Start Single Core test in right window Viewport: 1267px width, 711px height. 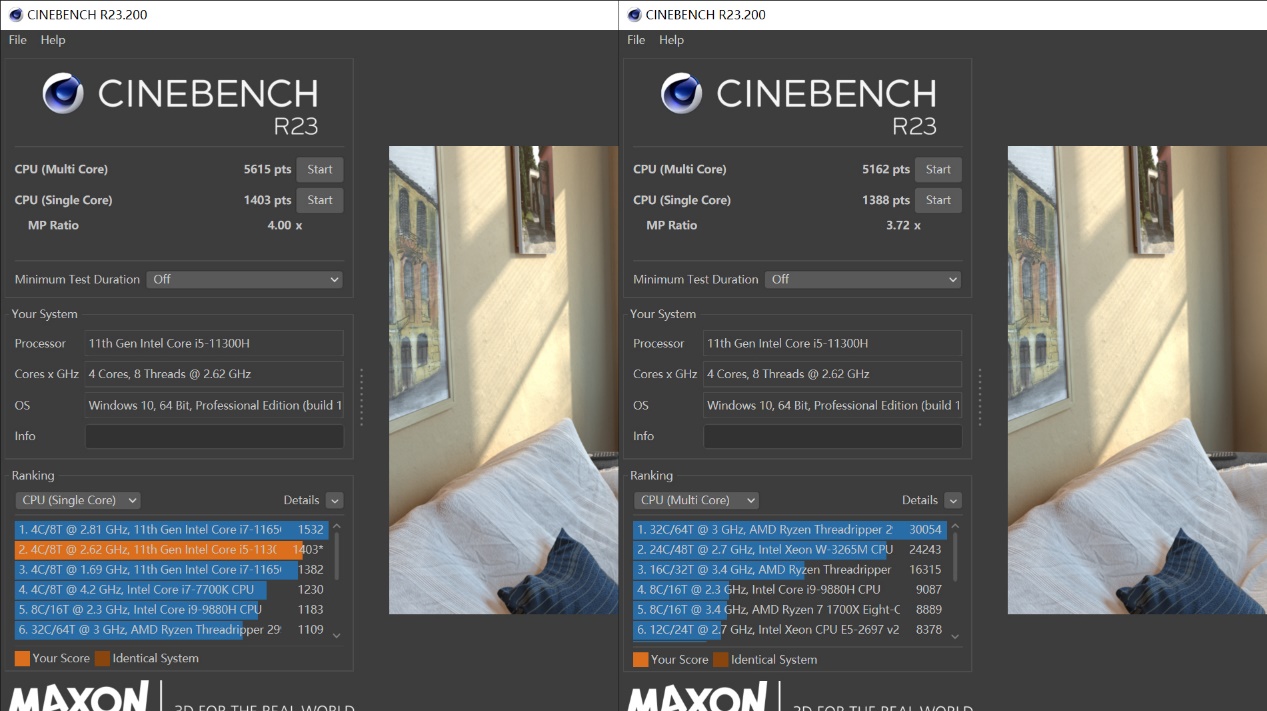[x=938, y=200]
